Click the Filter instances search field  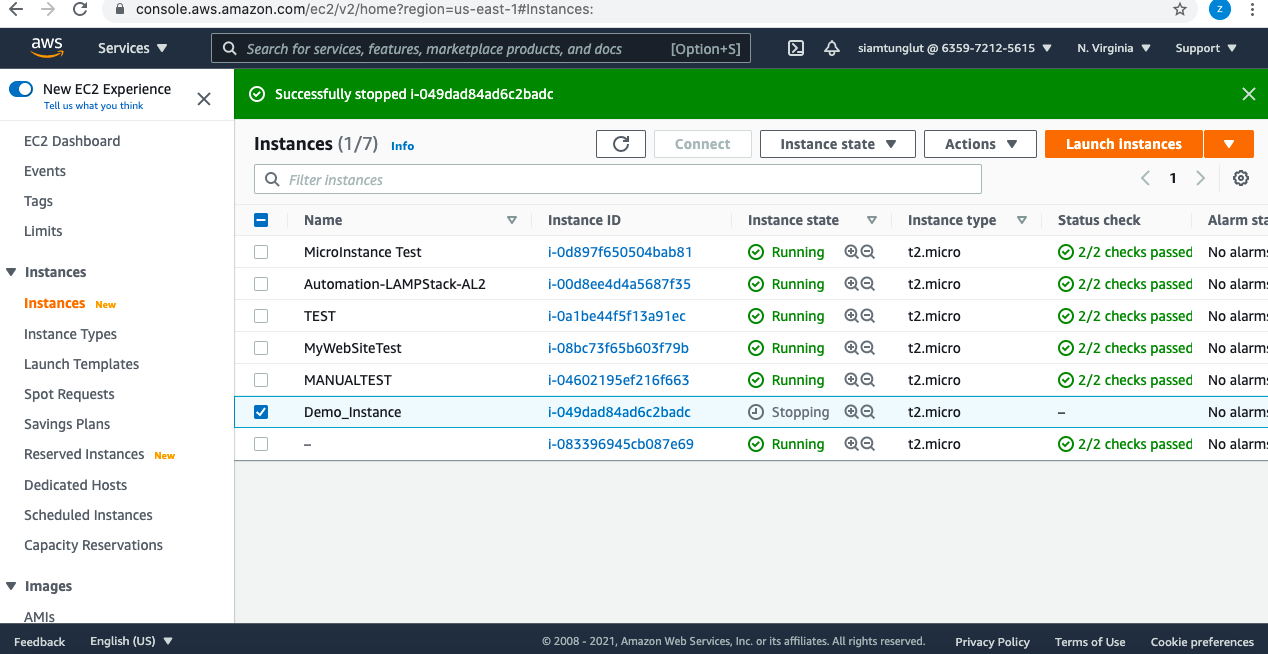[x=618, y=179]
